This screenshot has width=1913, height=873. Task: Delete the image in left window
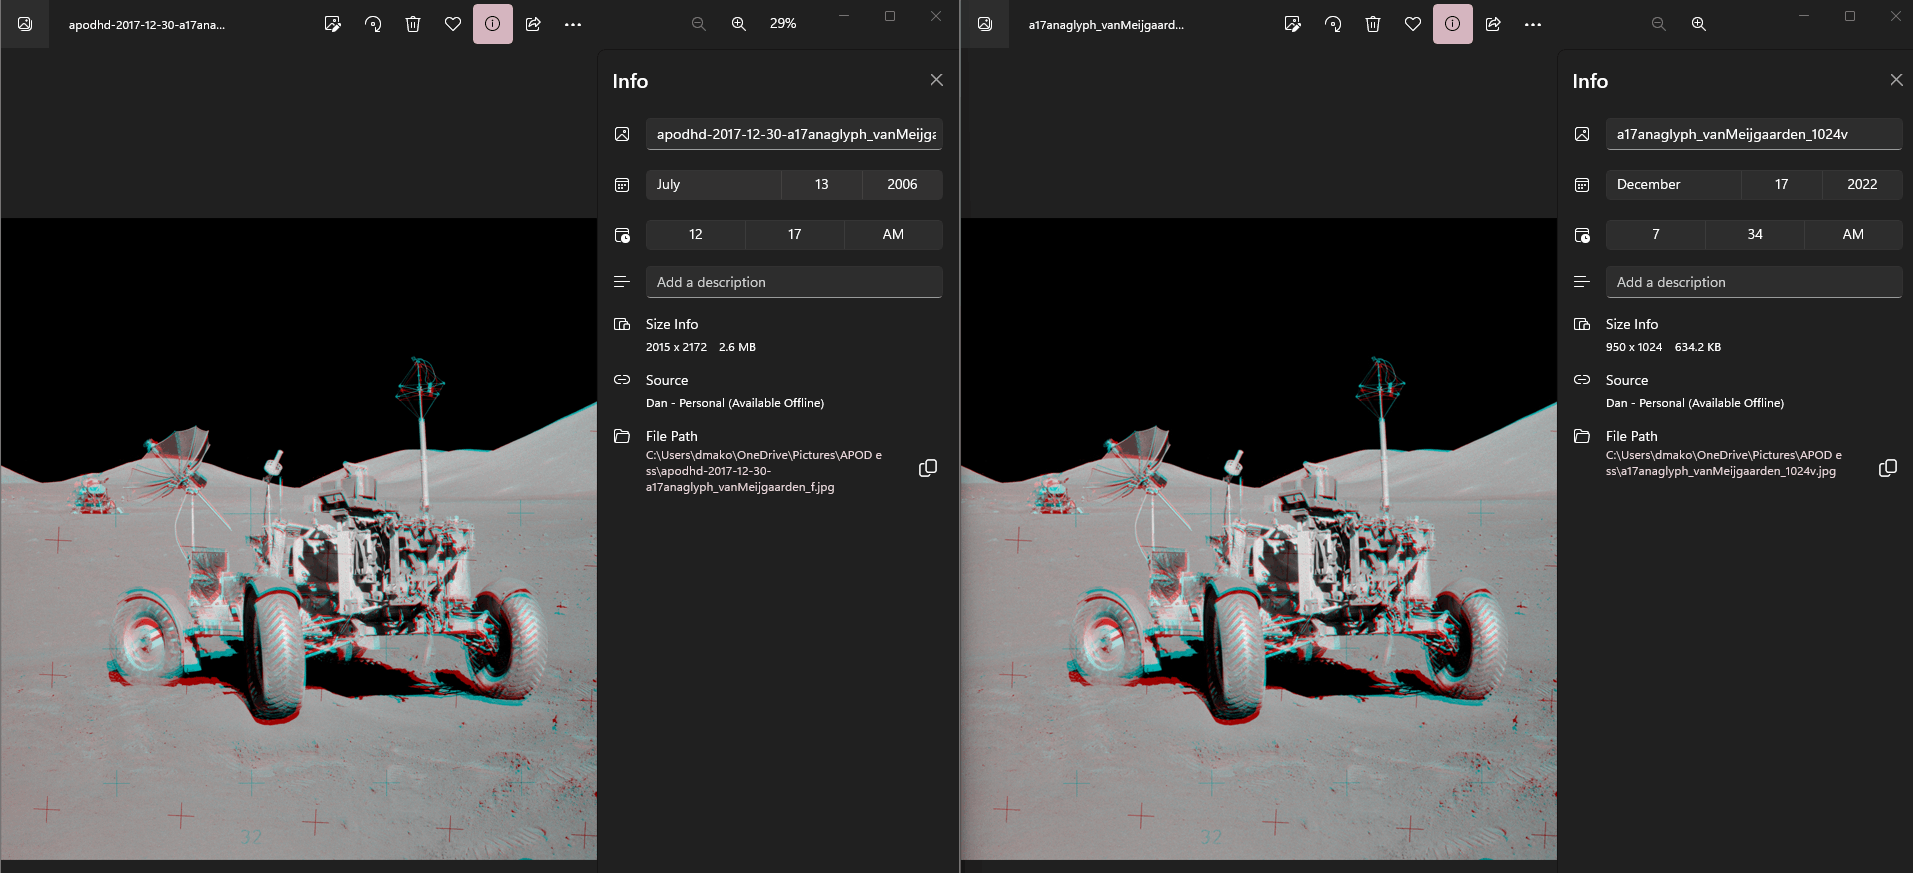click(x=413, y=24)
